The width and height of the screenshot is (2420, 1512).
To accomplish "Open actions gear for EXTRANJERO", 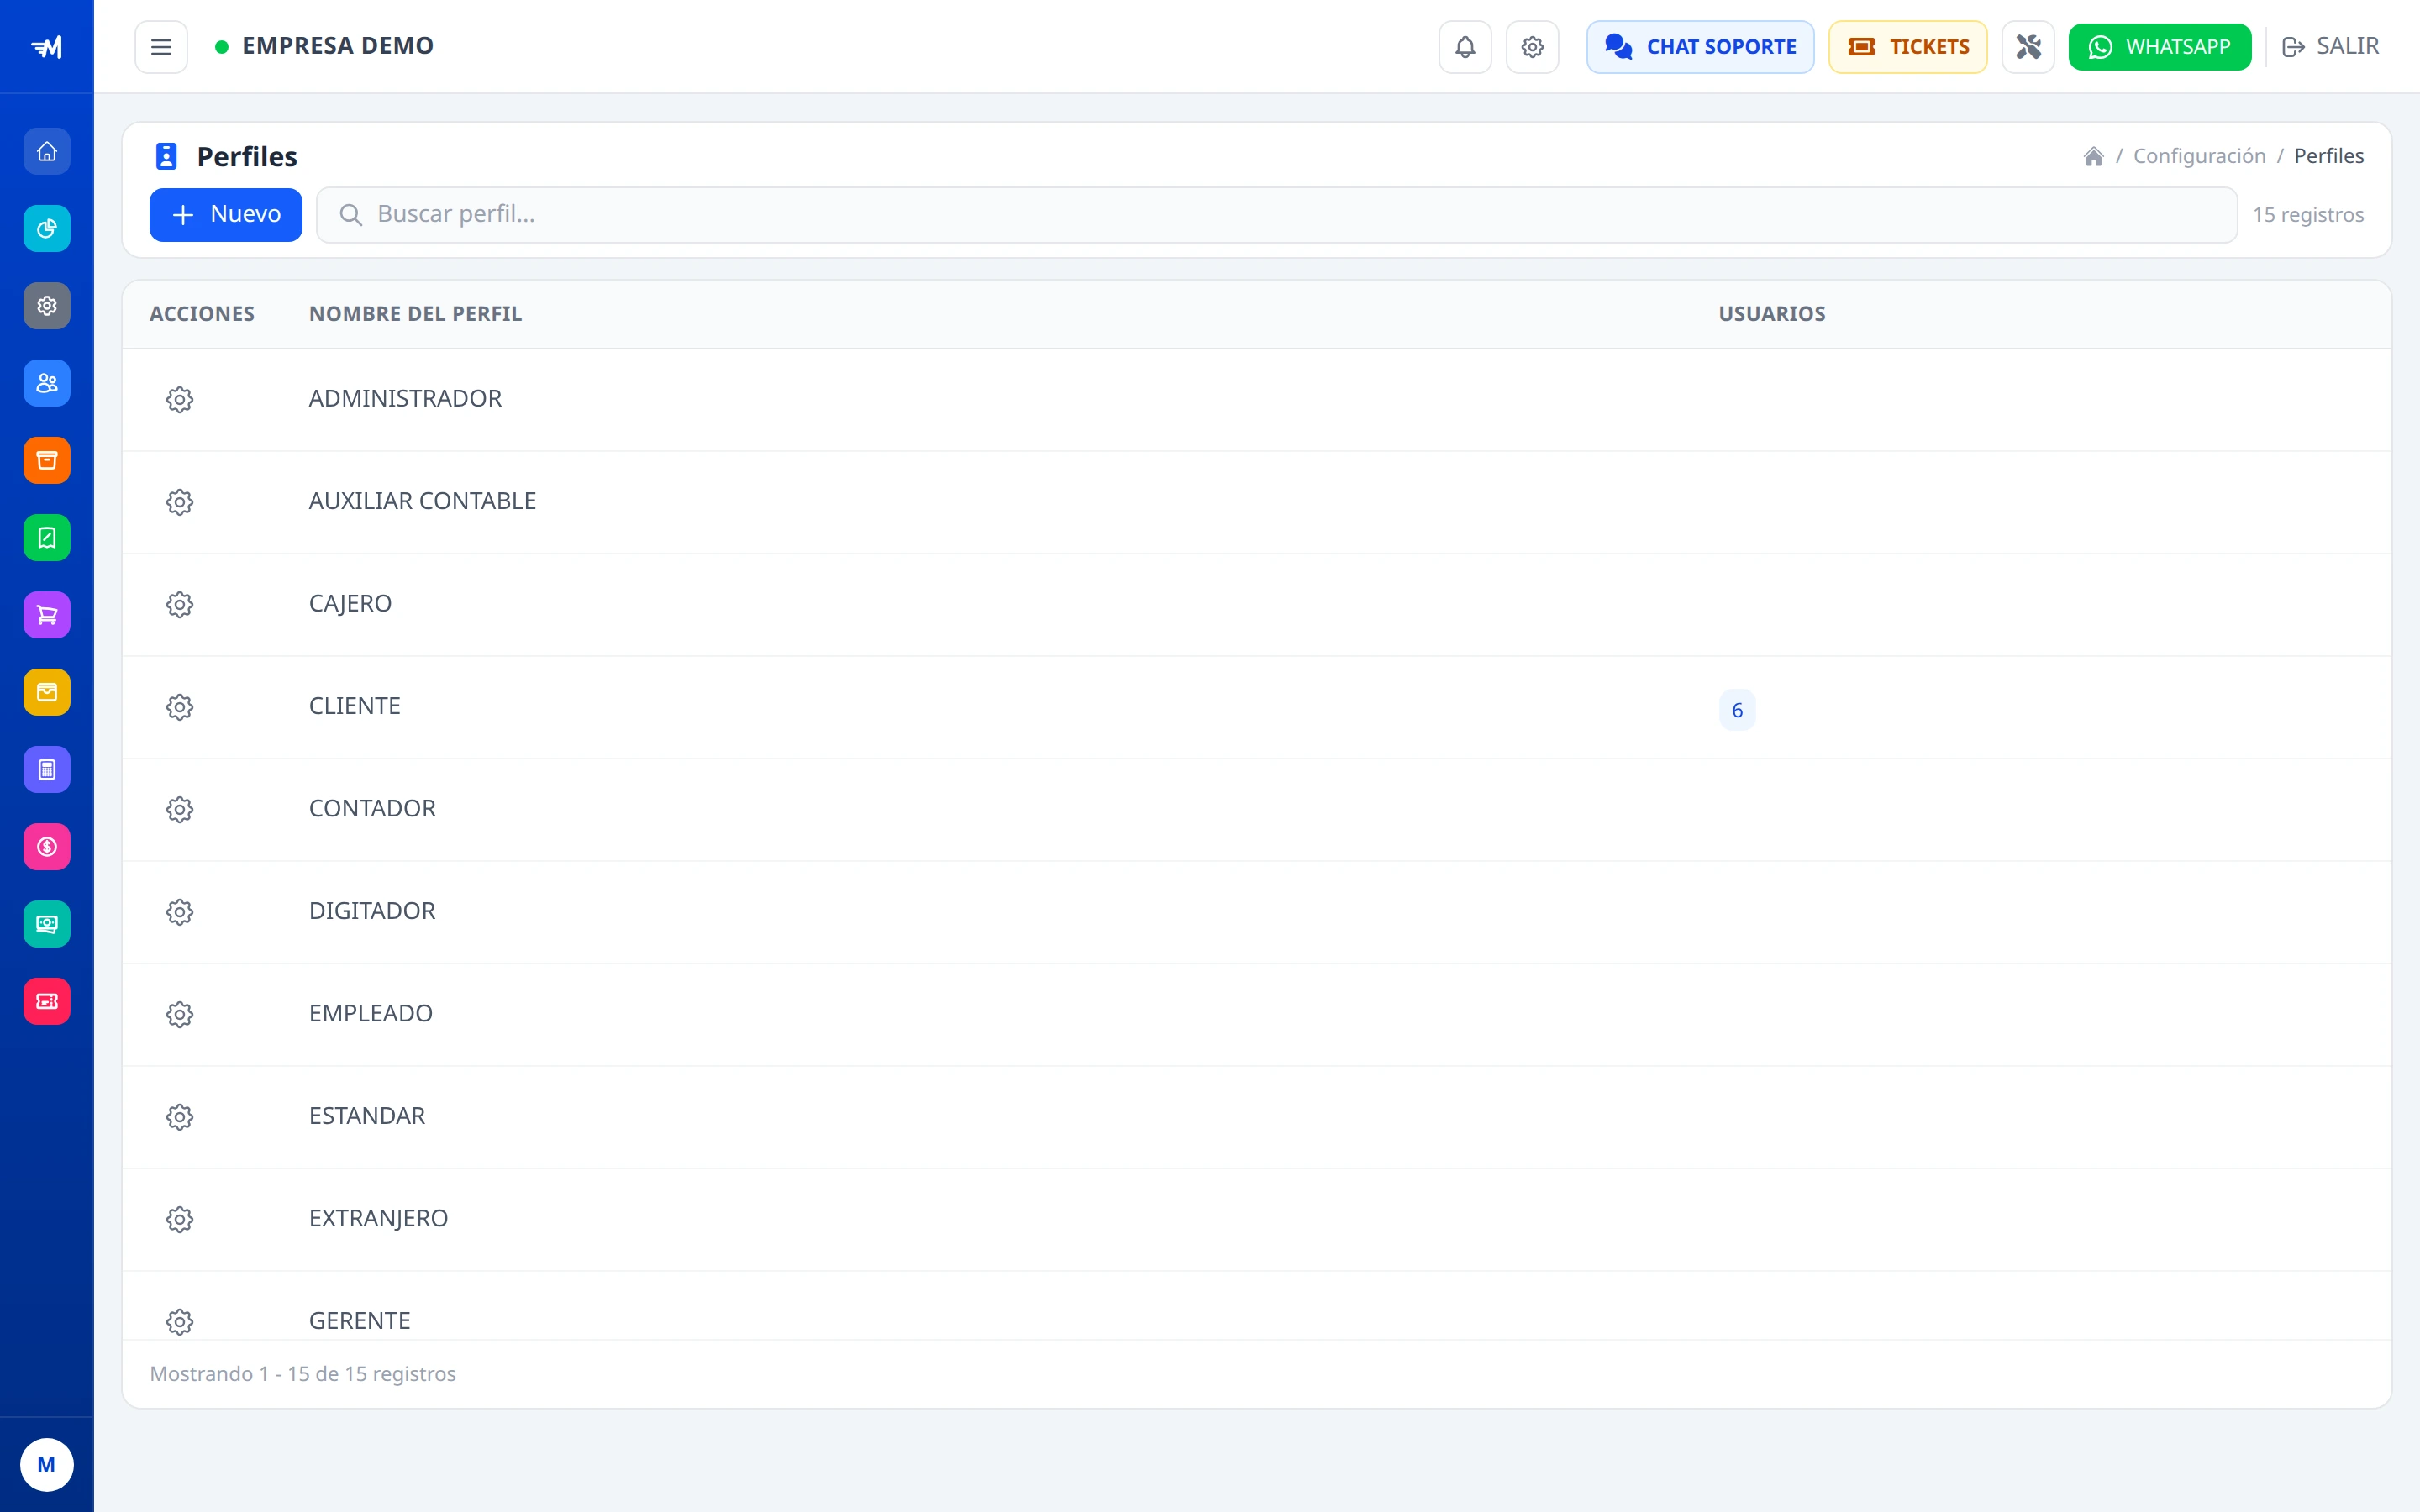I will coord(180,1220).
